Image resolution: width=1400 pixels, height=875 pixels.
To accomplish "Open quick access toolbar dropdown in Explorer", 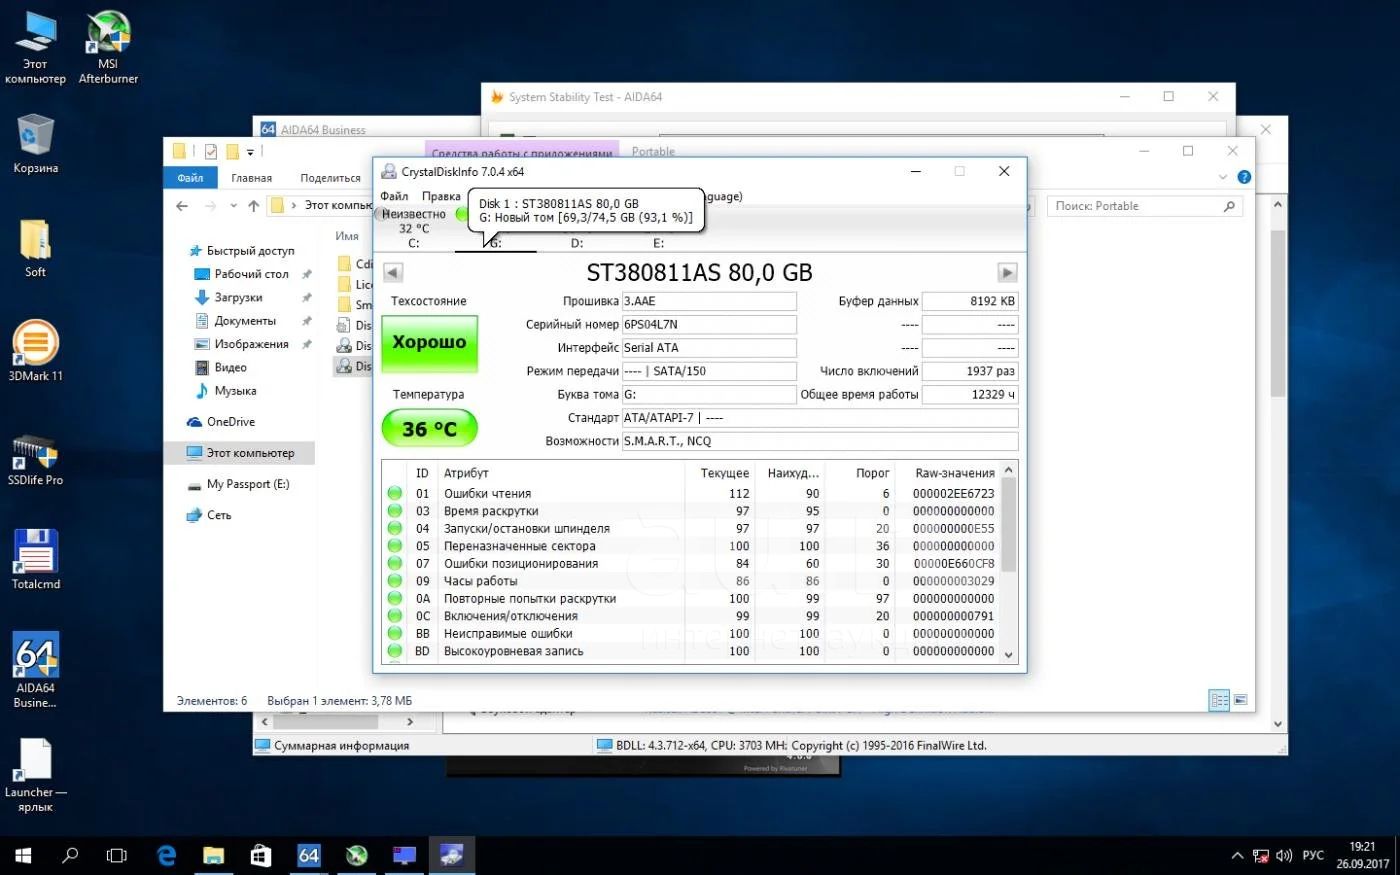I will click(x=250, y=152).
